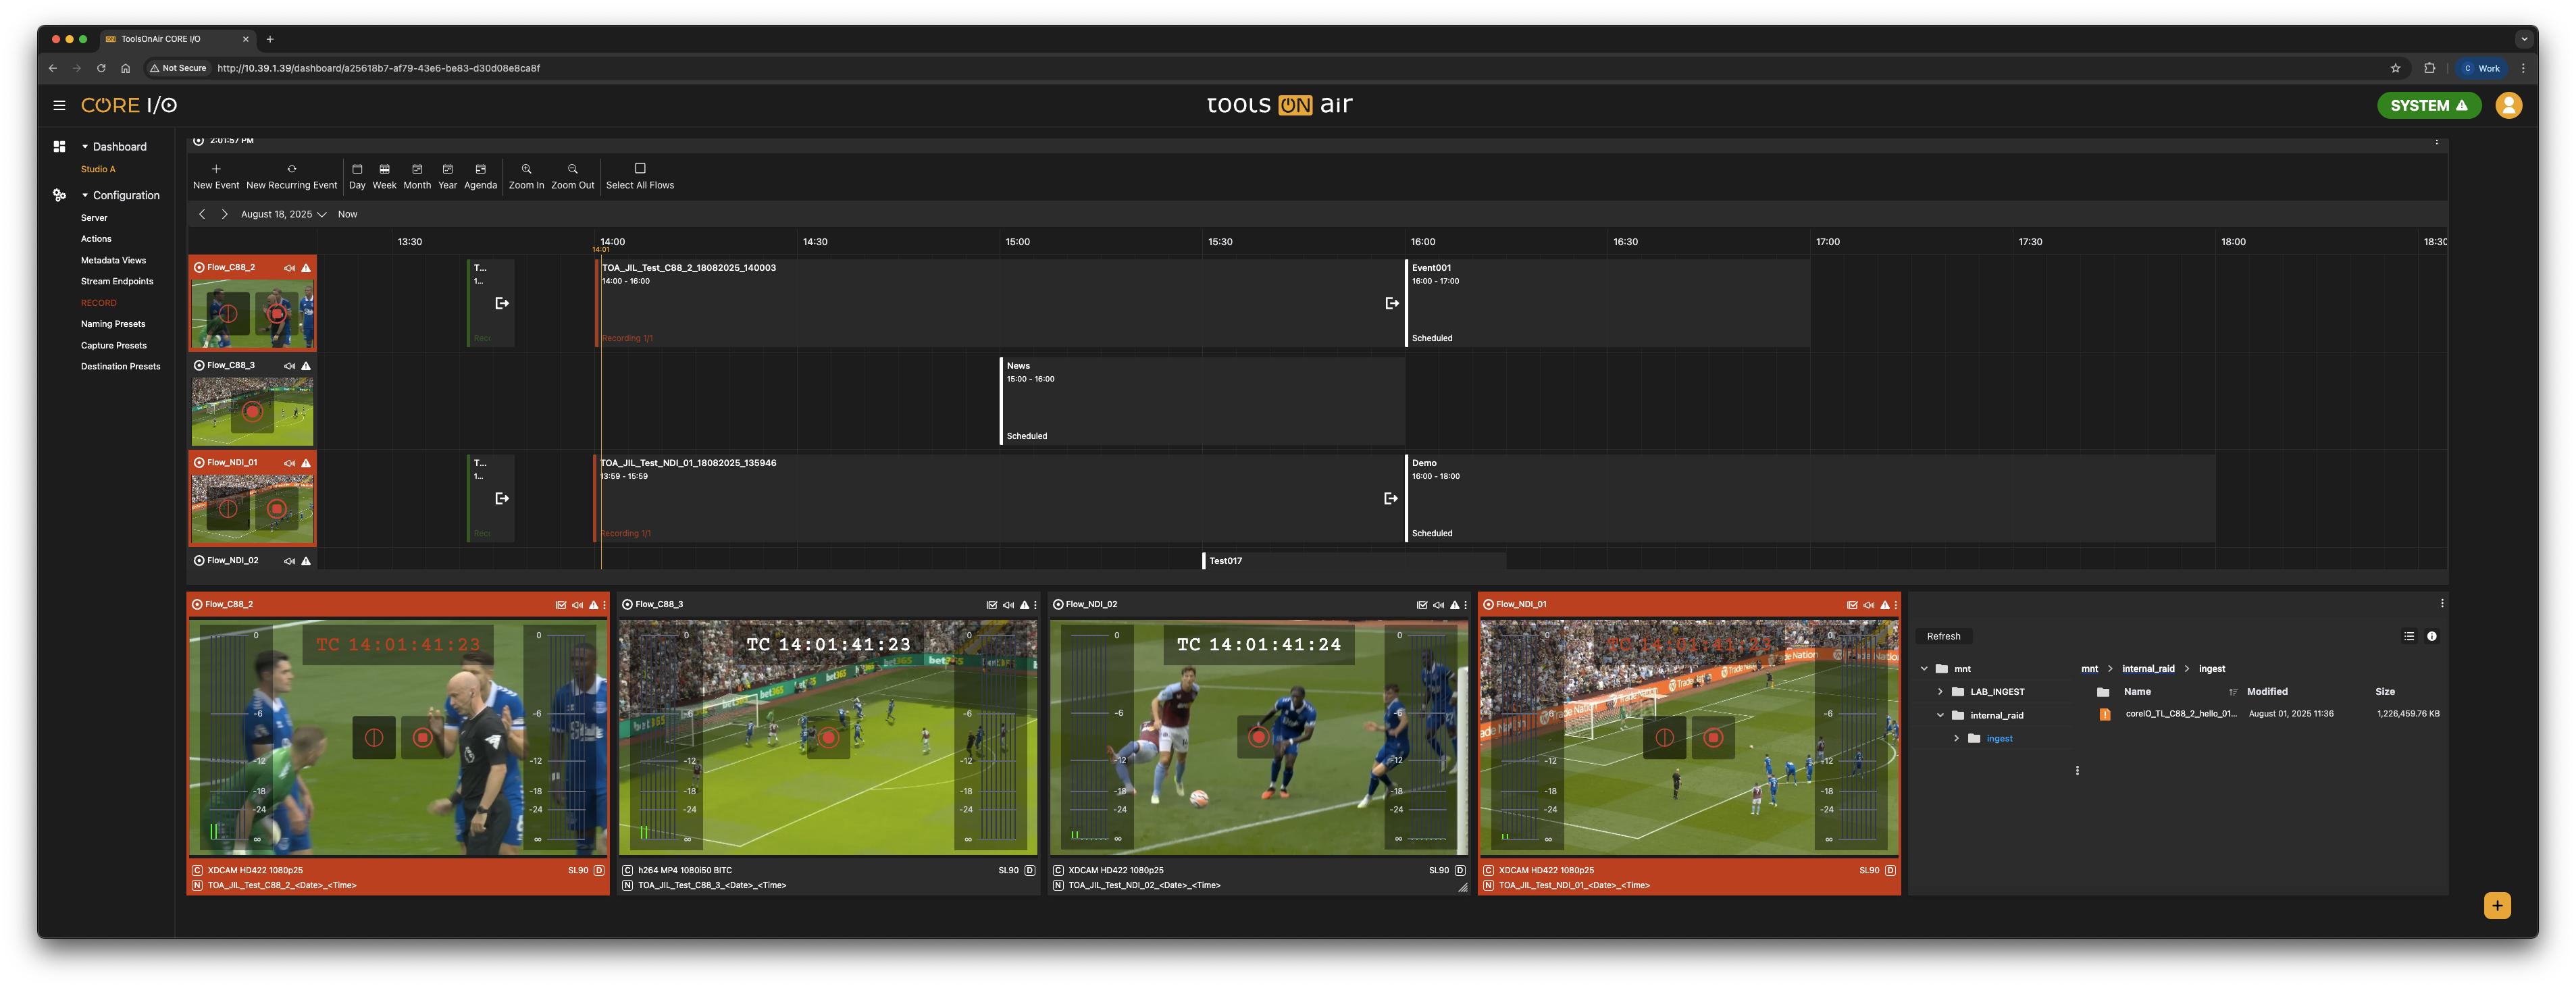
Task: Click the Zoom In timeline tool
Action: 526,175
